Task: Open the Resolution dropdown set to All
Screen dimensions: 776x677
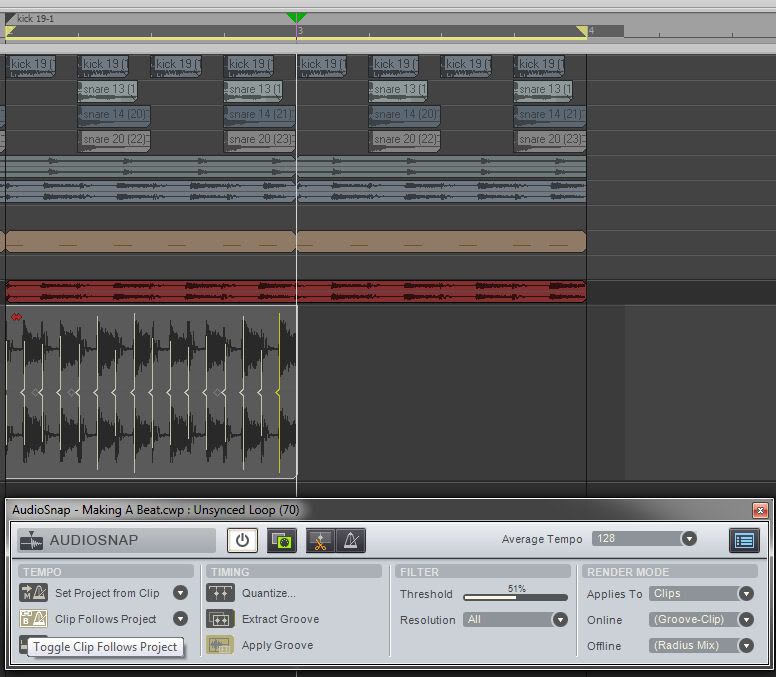Action: pyautogui.click(x=560, y=620)
